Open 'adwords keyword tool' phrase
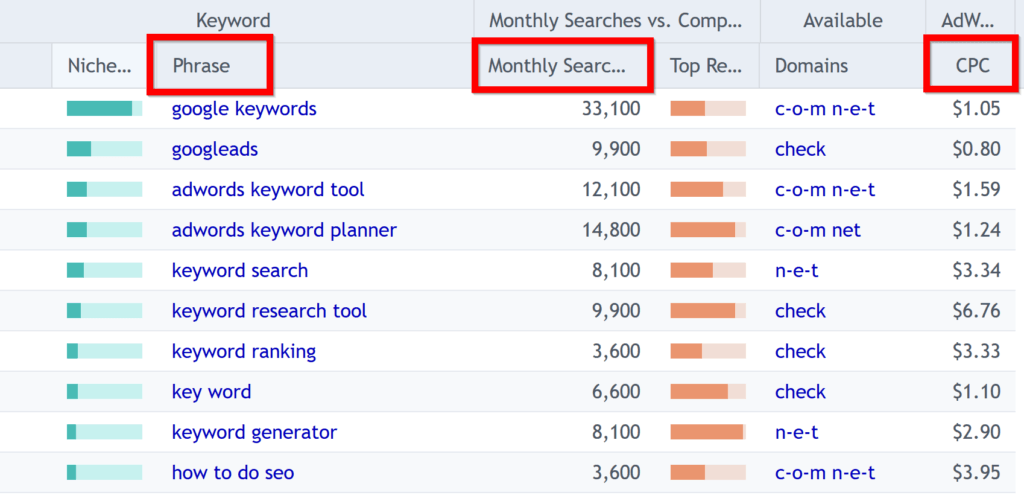 [x=268, y=189]
